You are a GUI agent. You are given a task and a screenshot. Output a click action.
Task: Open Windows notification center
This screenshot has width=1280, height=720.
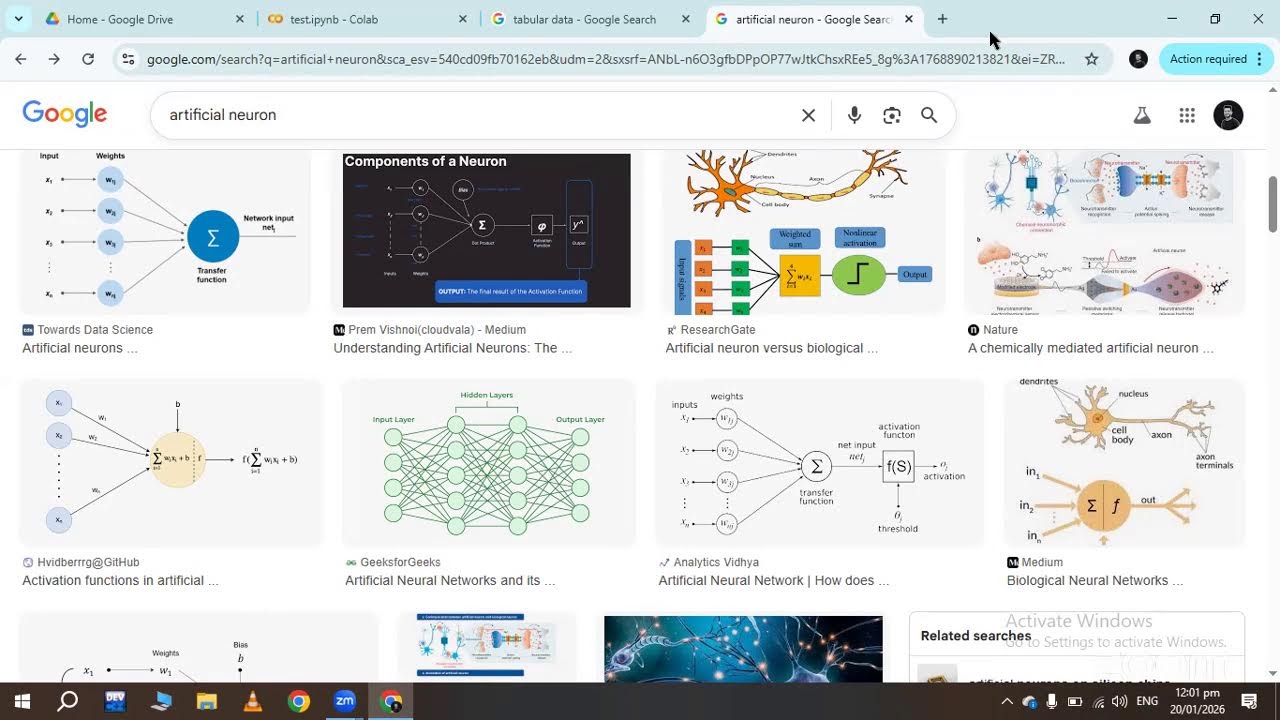1249,701
